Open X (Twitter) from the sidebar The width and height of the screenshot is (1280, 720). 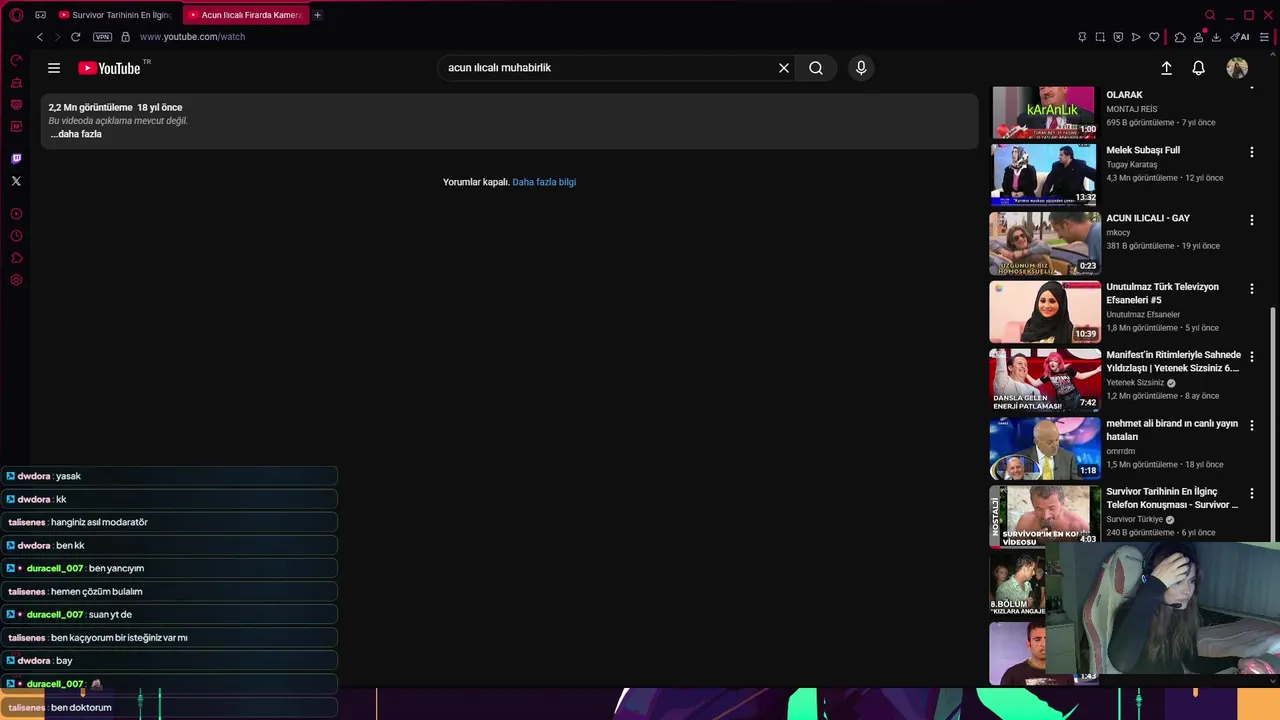16,181
